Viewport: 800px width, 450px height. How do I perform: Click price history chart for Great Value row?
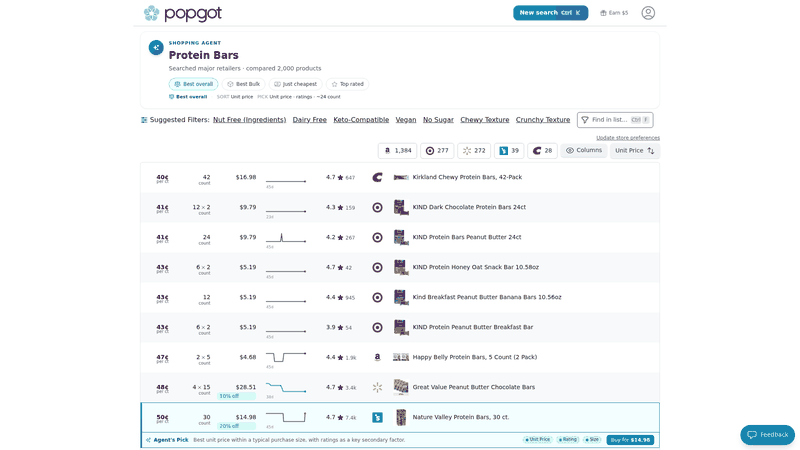[286, 387]
